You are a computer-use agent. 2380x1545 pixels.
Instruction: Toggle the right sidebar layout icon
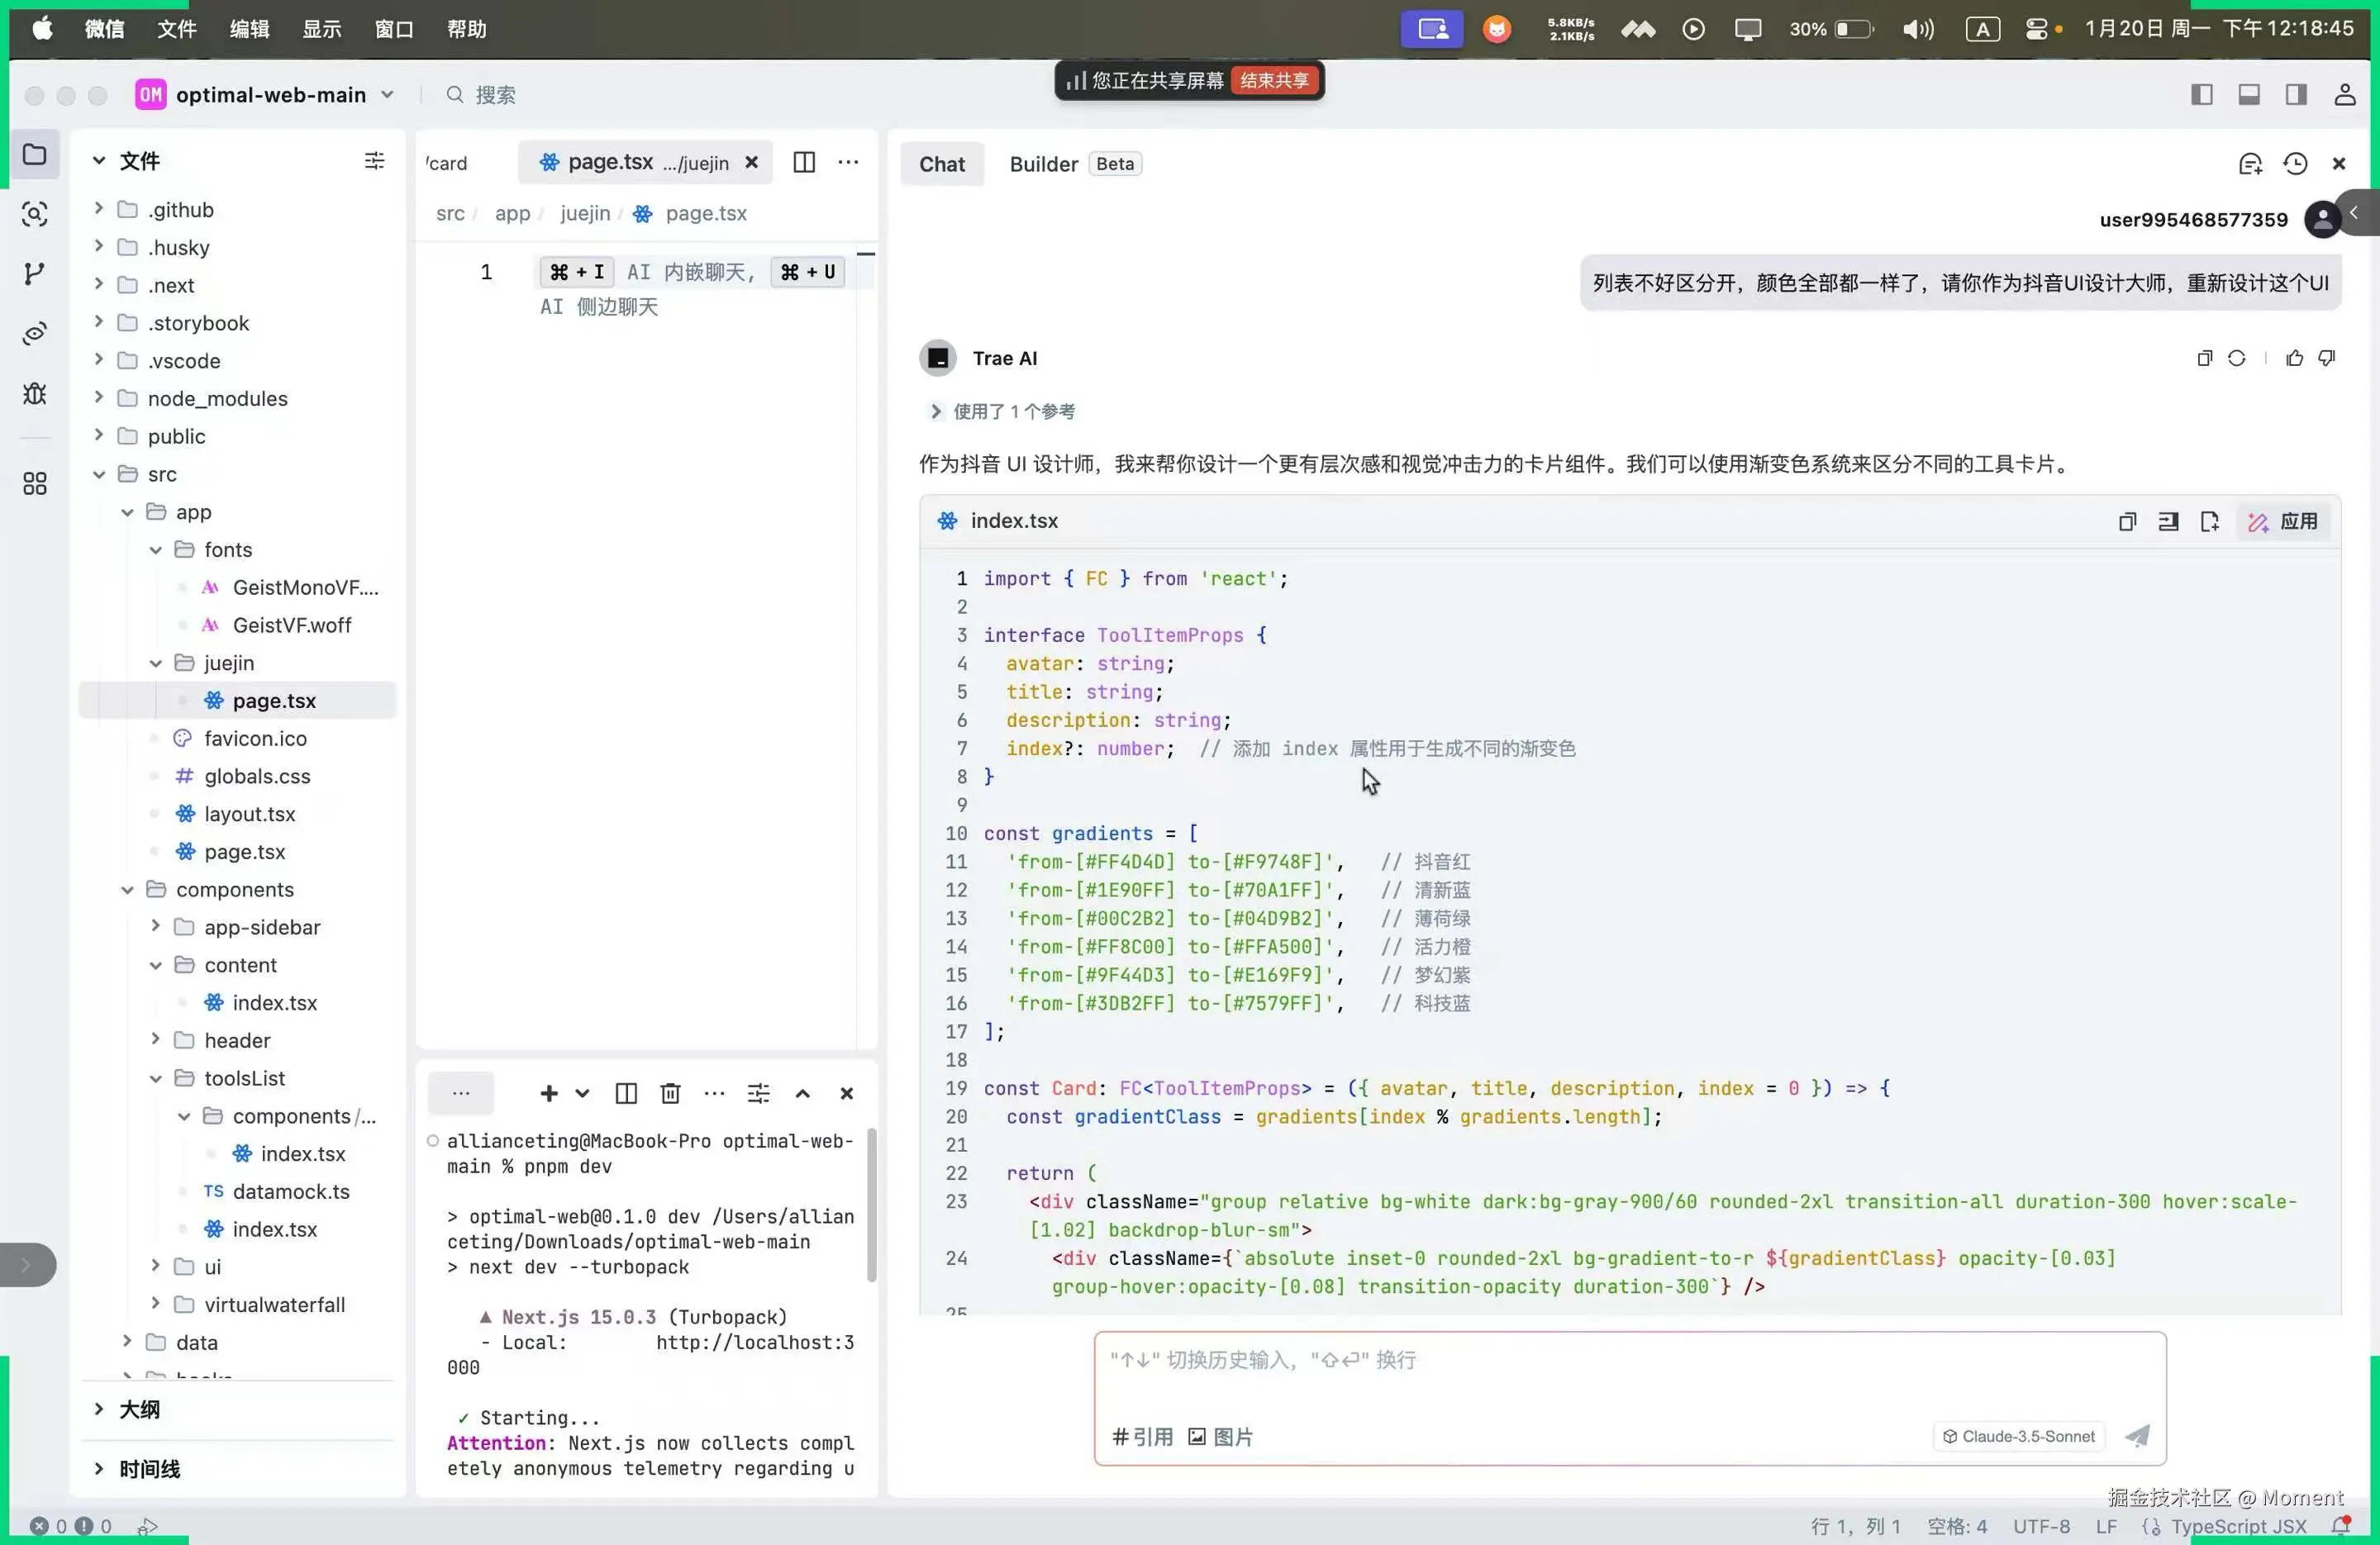2296,95
